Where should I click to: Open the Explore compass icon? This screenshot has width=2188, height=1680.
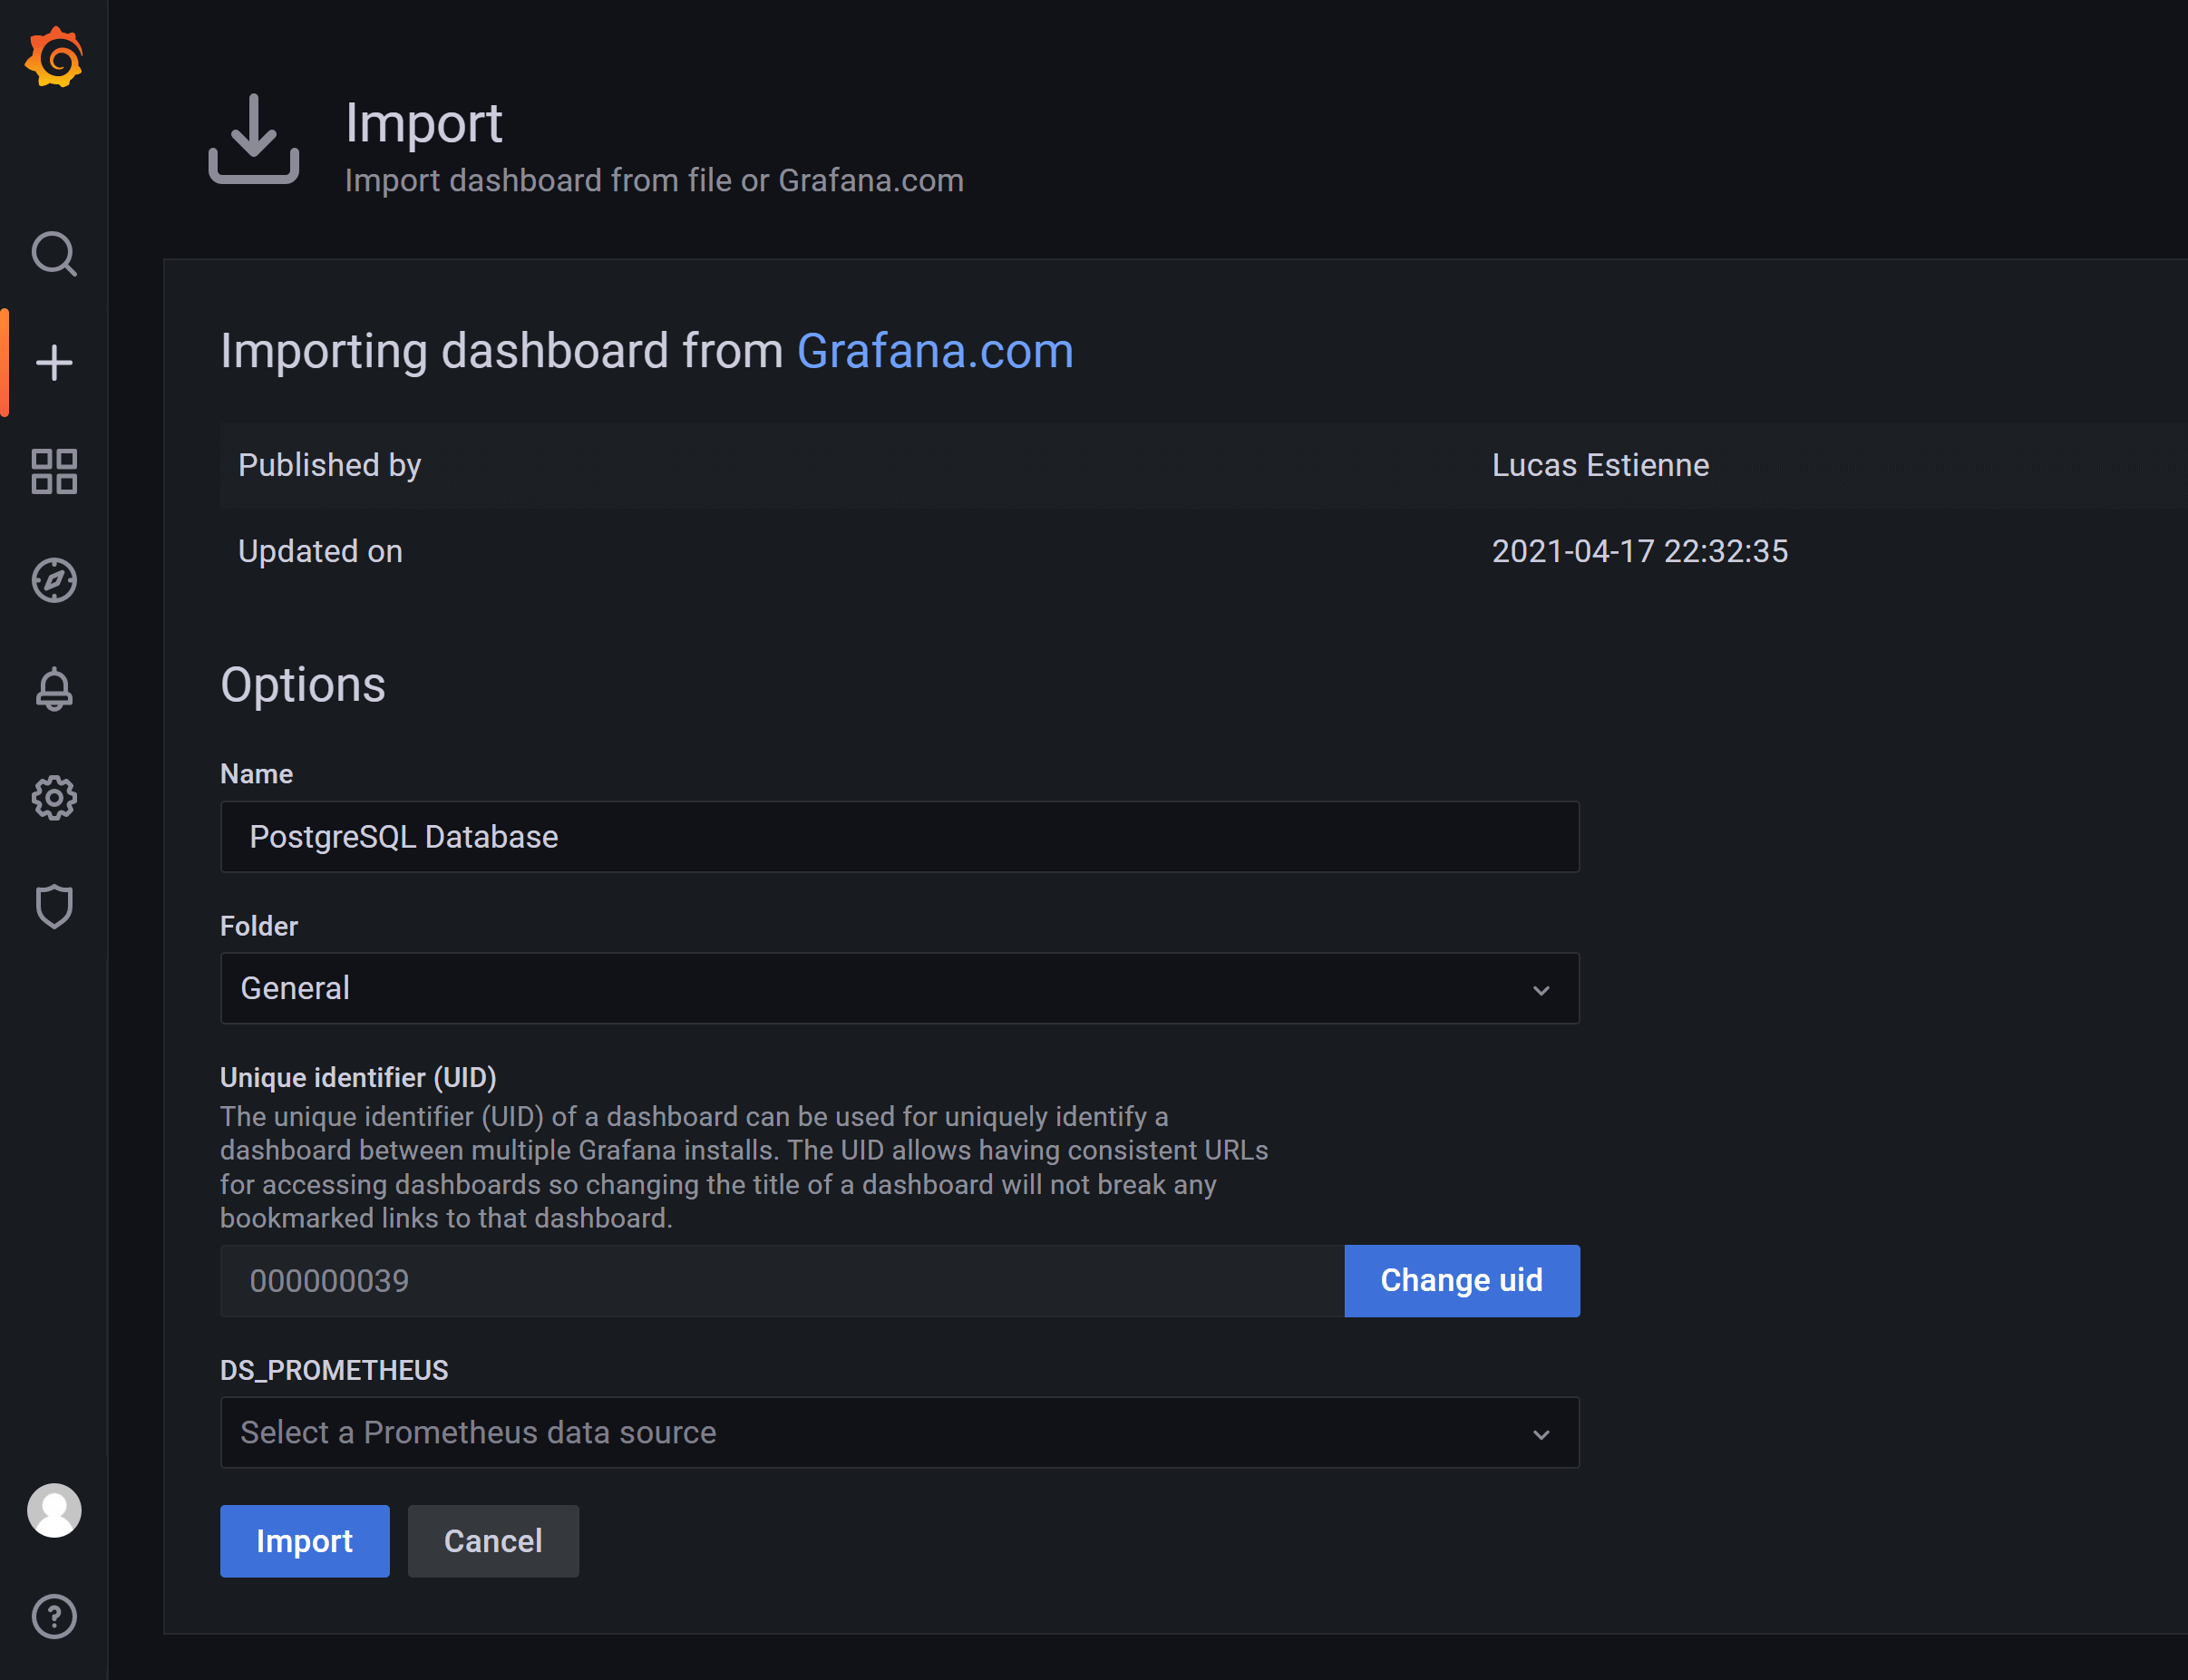click(x=54, y=580)
